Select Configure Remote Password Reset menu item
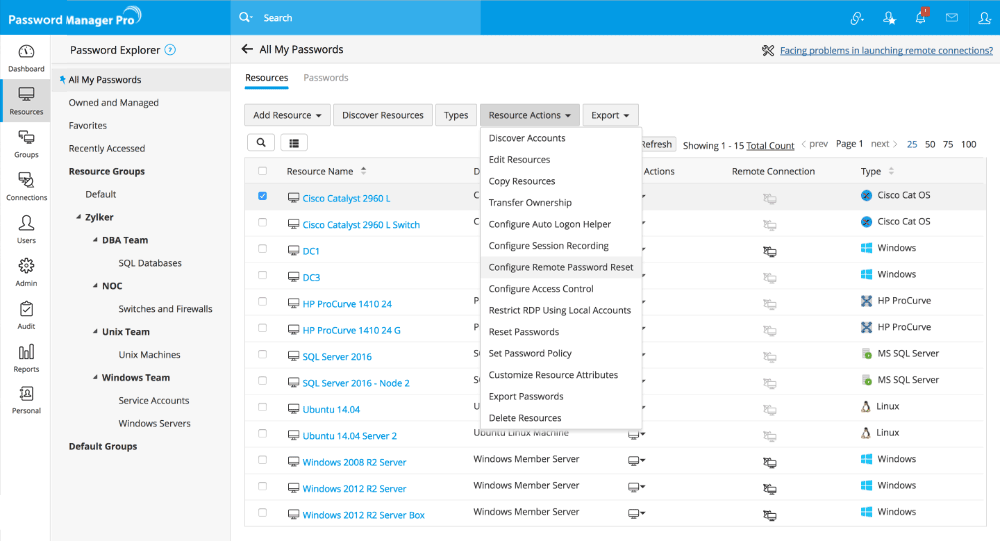This screenshot has height=541, width=1000. [560, 267]
